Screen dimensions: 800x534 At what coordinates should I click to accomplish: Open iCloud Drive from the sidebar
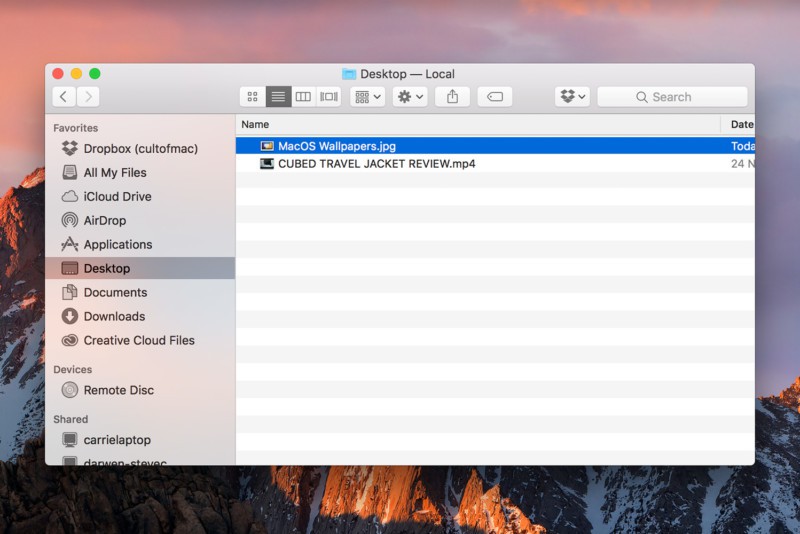click(x=140, y=196)
